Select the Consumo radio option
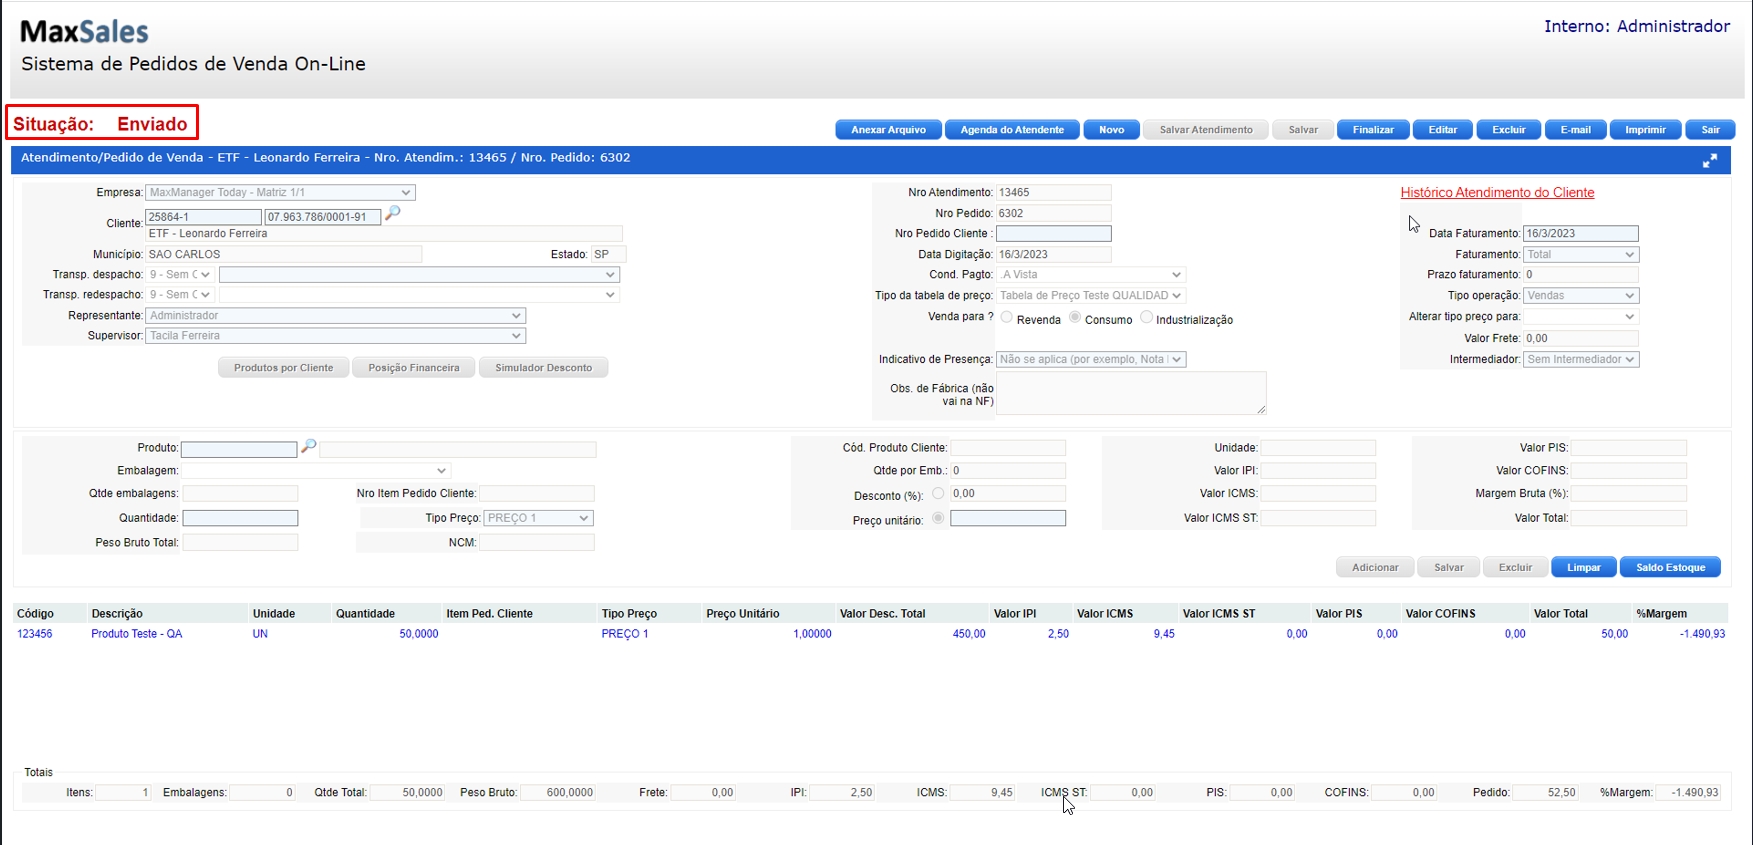The image size is (1753, 845). [x=1075, y=318]
